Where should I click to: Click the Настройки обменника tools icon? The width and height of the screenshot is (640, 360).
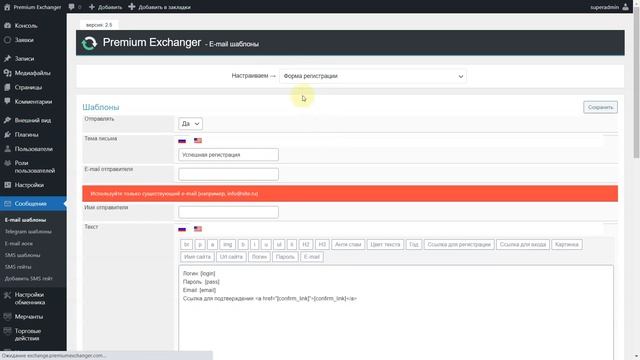7,295
